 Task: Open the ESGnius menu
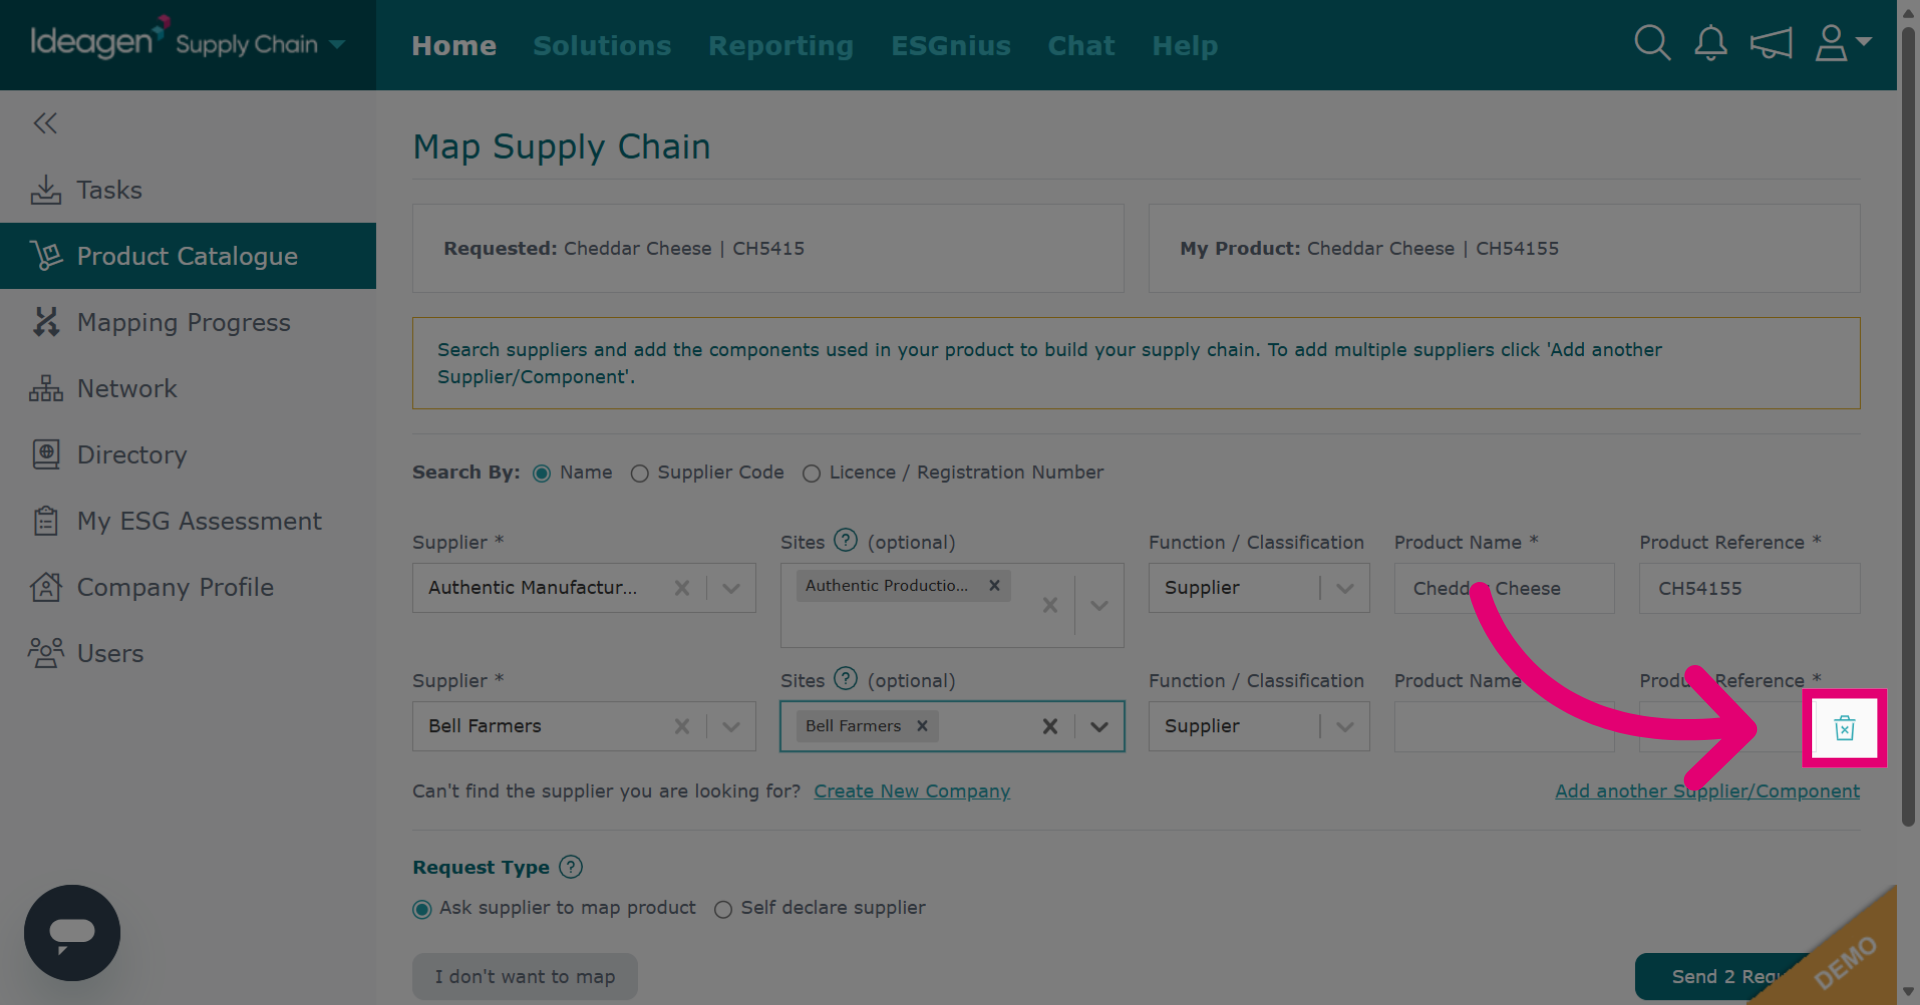(951, 45)
